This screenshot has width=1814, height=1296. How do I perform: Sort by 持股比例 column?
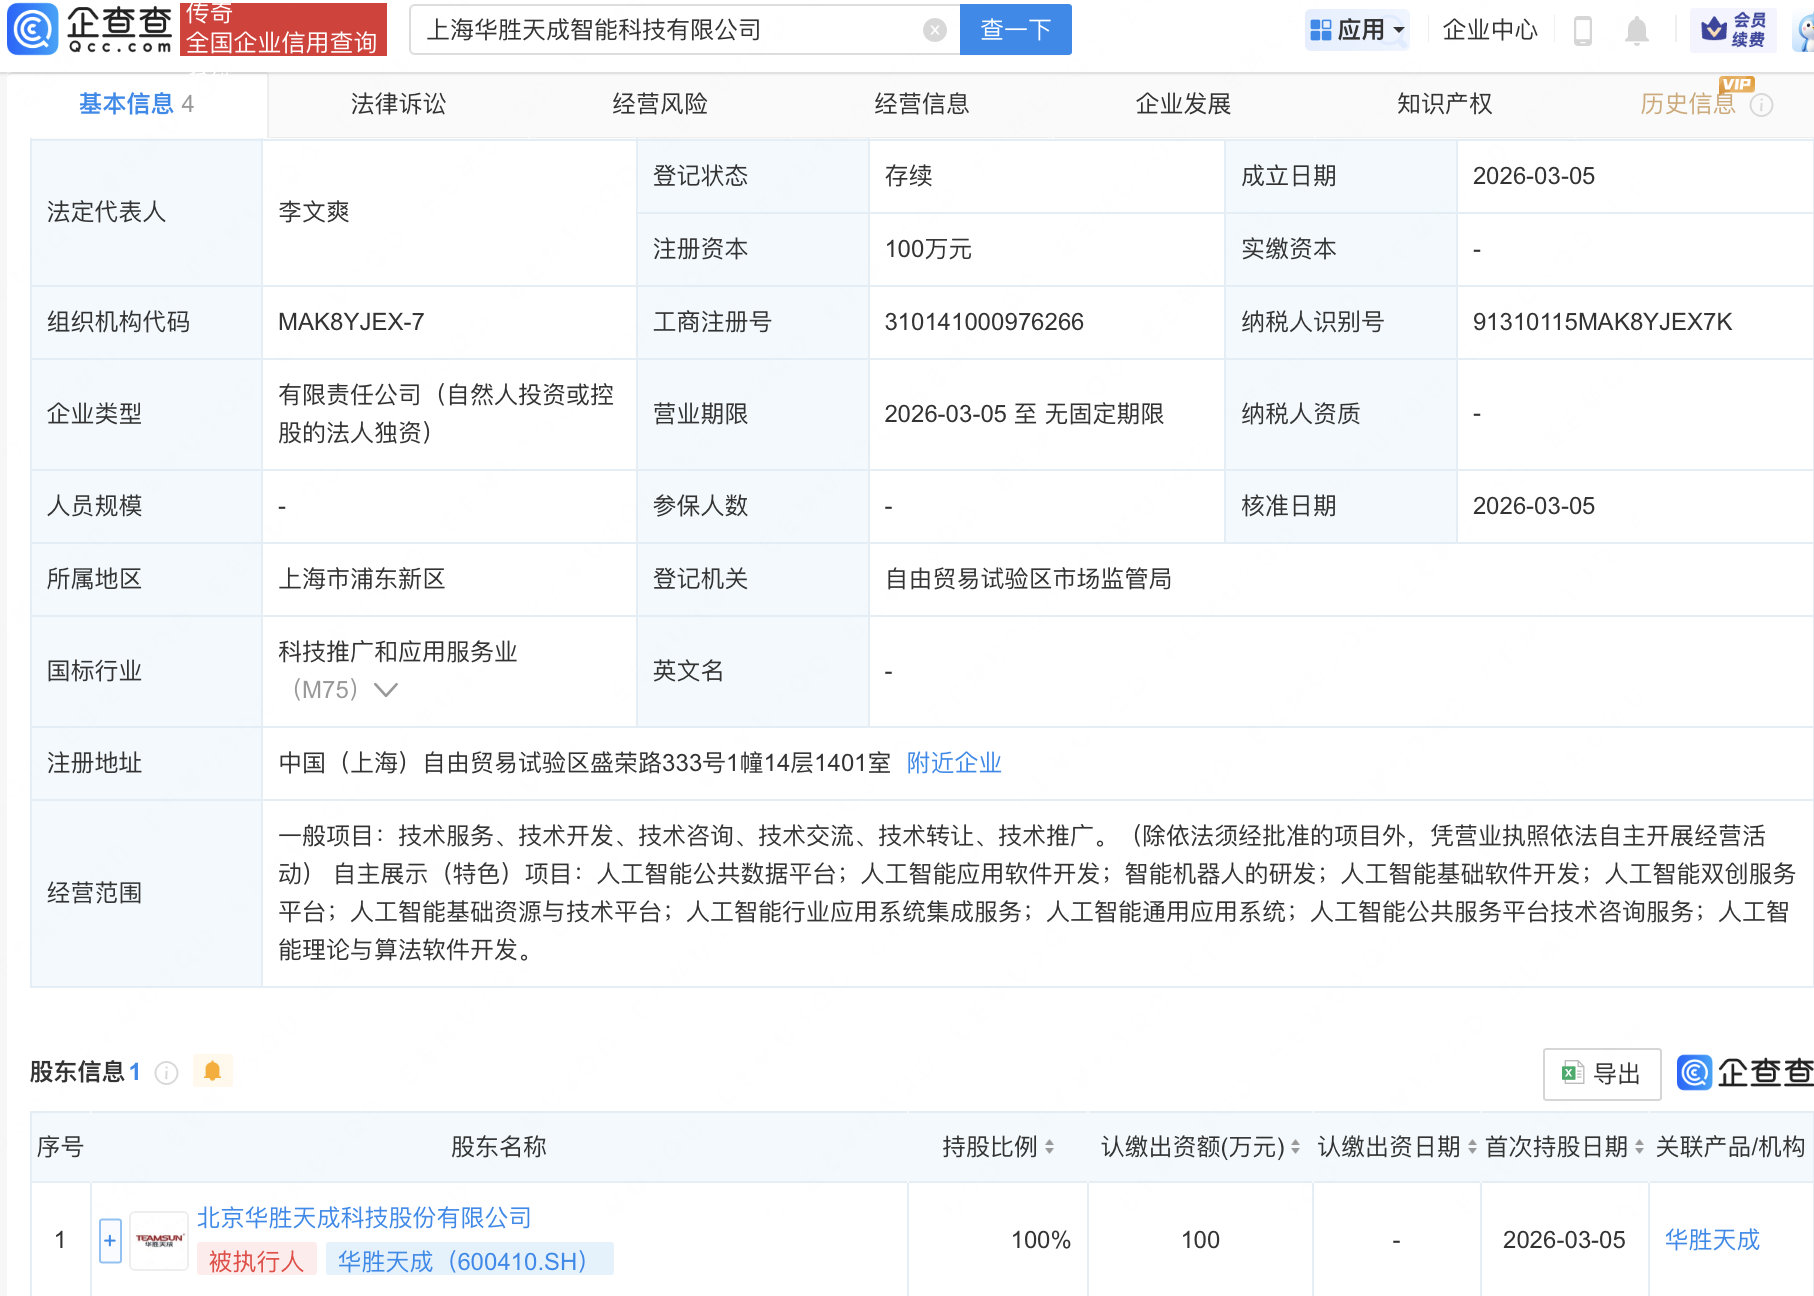tap(1049, 1147)
